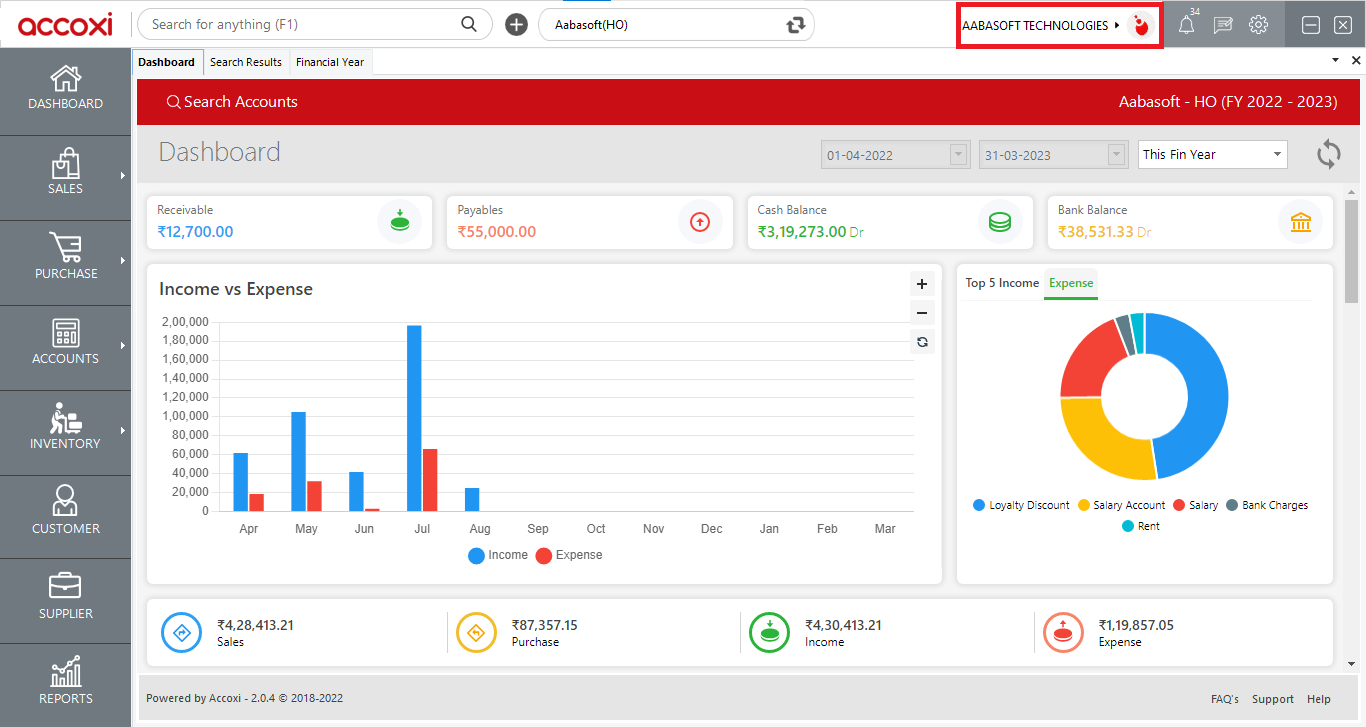Image resolution: width=1366 pixels, height=727 pixels.
Task: Zoom in the Income vs Expense chart
Action: click(922, 284)
